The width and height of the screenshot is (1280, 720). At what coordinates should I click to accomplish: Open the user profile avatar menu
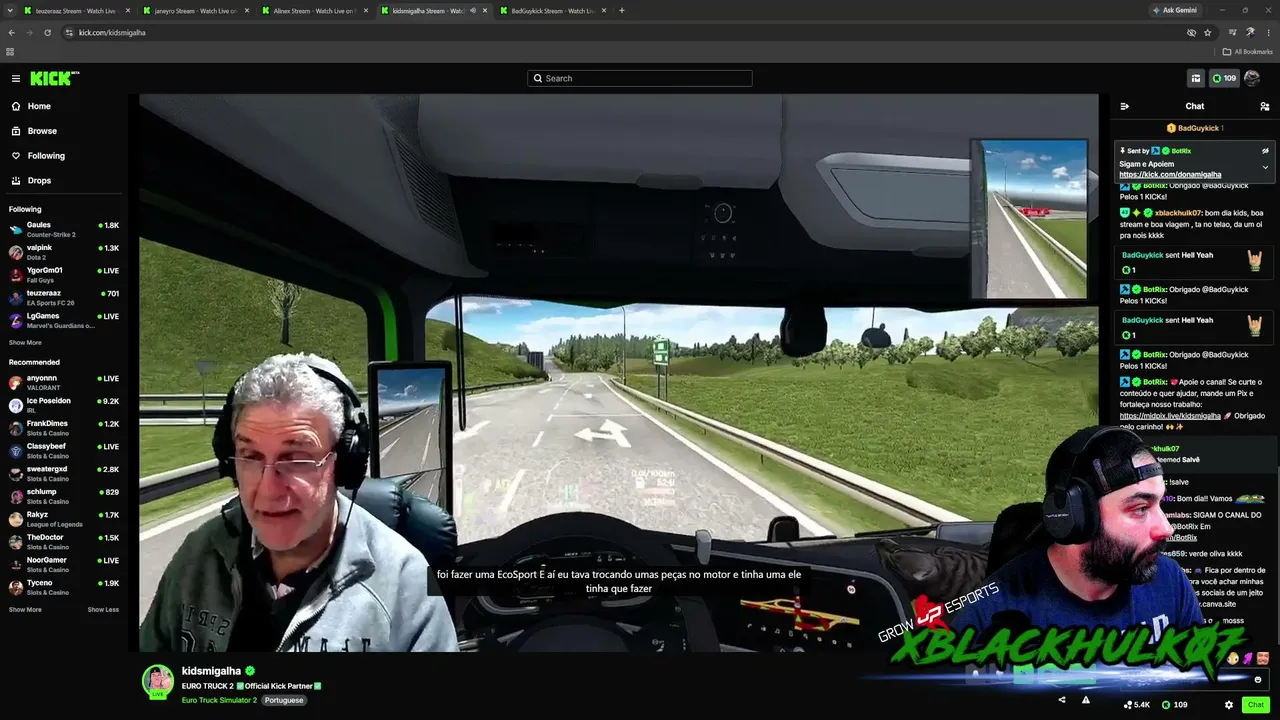(x=1251, y=78)
